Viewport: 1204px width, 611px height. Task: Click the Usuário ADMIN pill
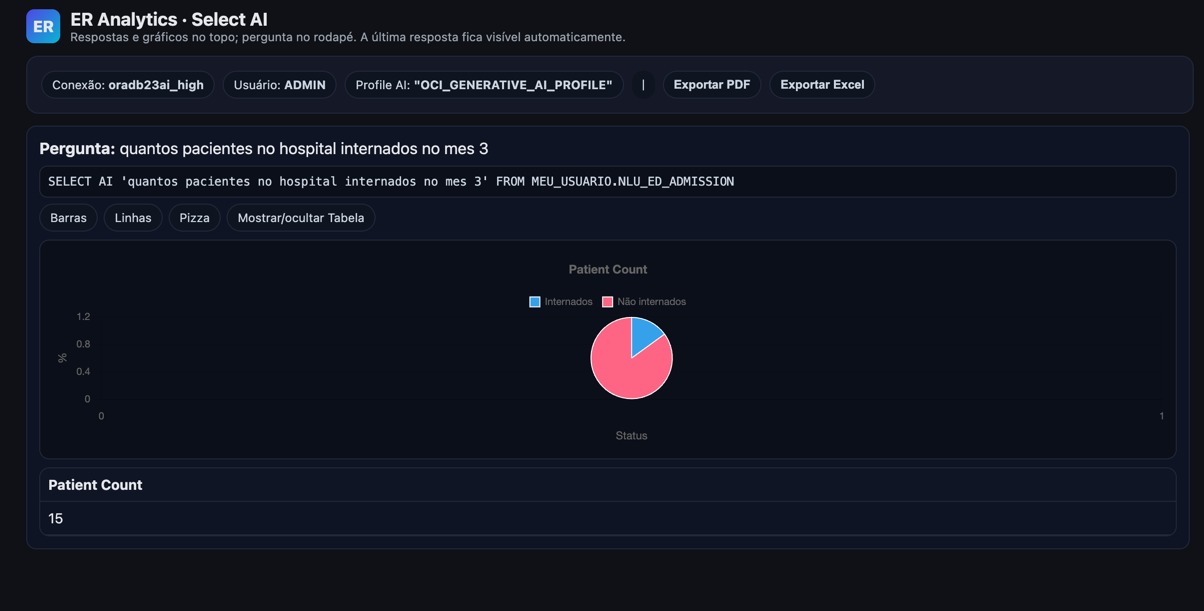[x=279, y=85]
